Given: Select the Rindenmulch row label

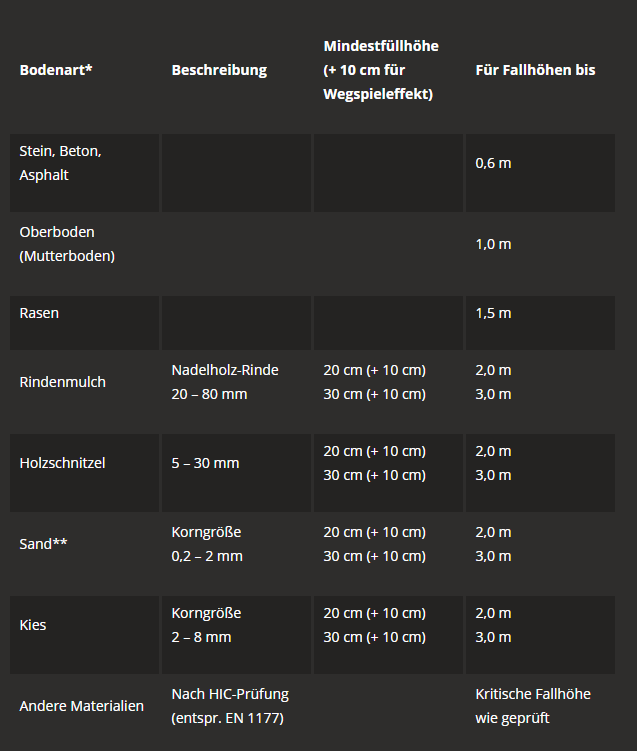Looking at the screenshot, I should [62, 382].
